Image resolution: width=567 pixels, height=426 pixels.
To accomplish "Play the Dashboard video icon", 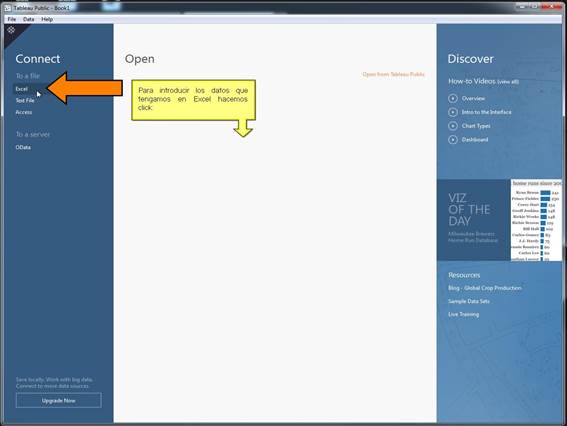I will [453, 140].
